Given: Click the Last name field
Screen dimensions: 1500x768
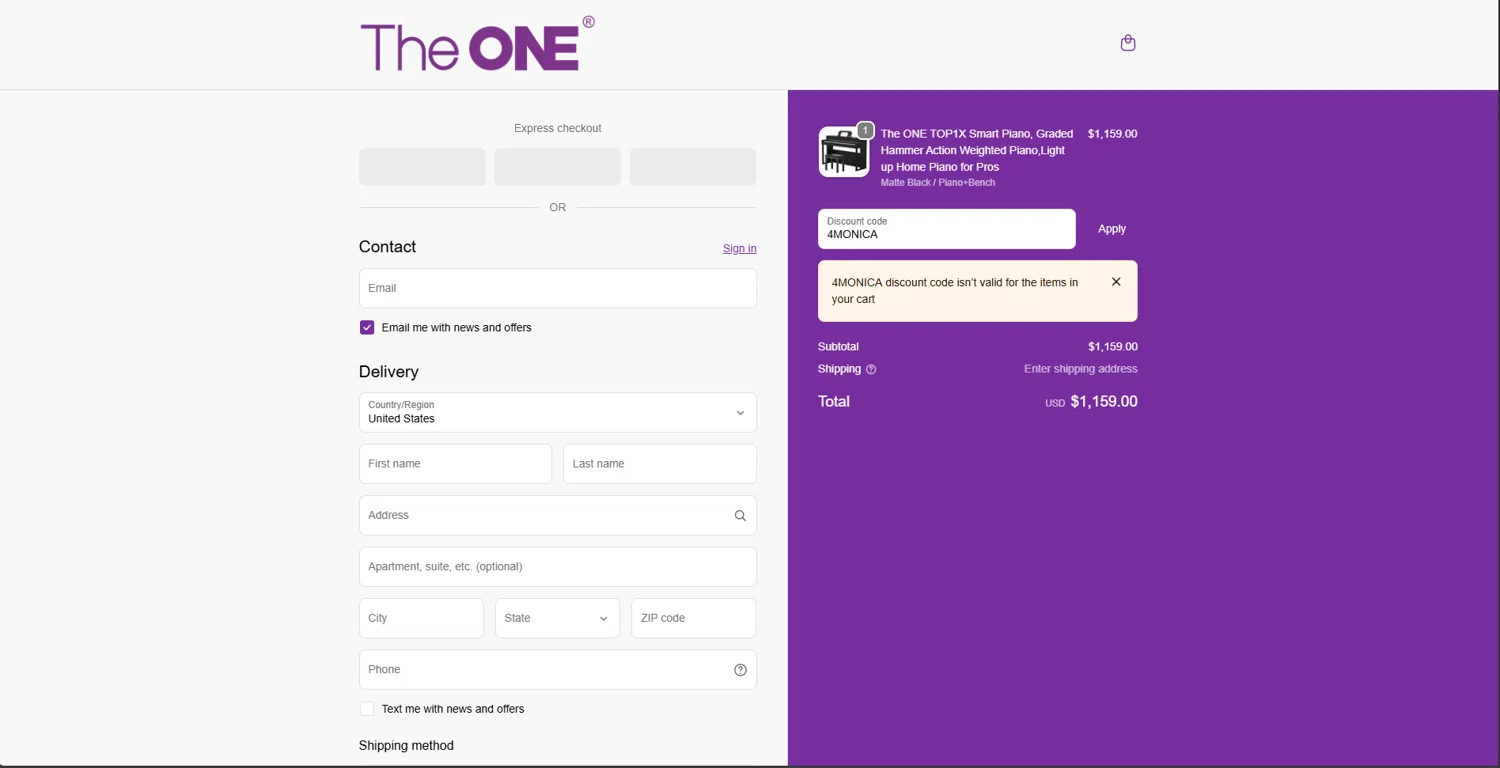Looking at the screenshot, I should click(x=660, y=464).
